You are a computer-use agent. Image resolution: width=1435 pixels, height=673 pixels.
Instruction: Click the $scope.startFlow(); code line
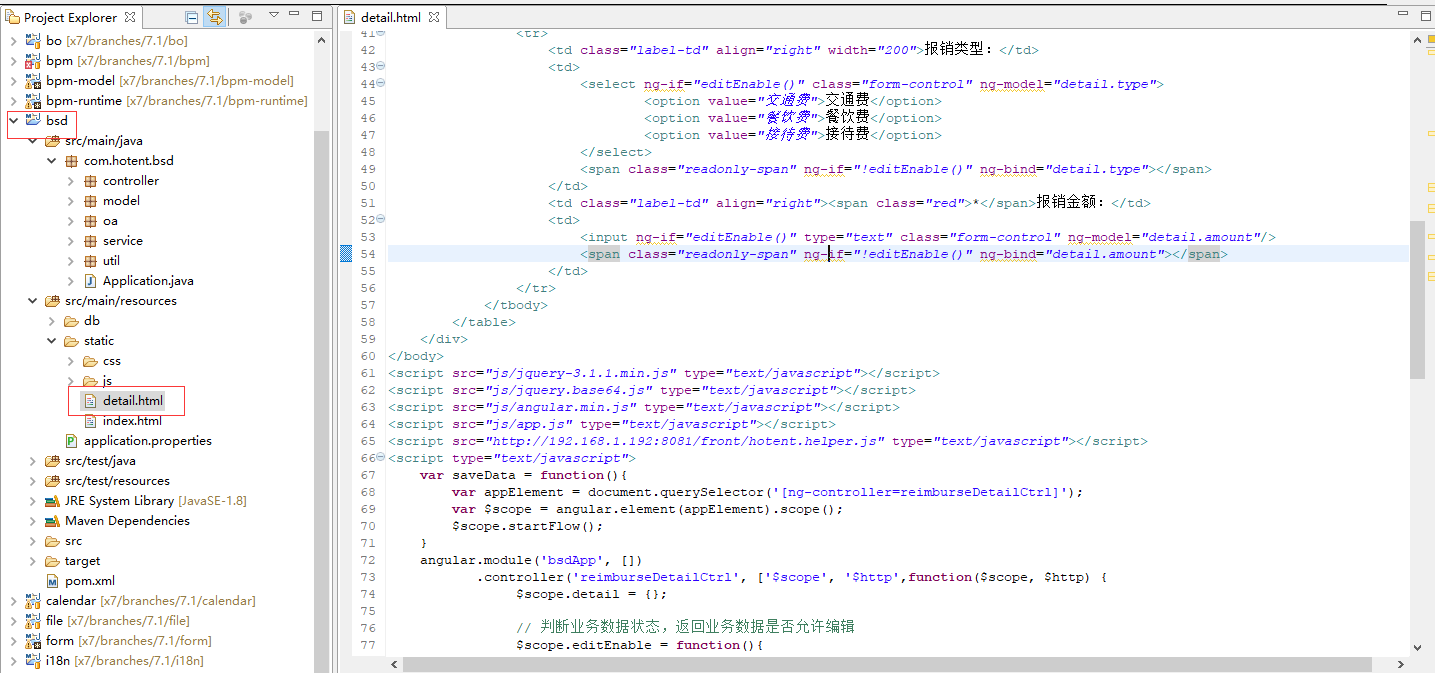[x=527, y=526]
